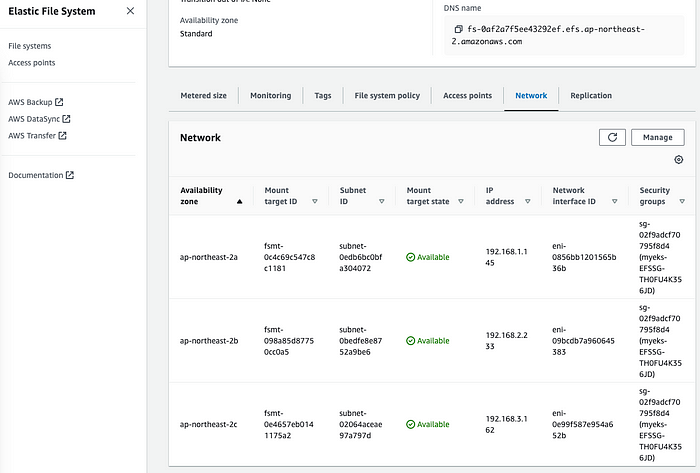Click the Available status icon for ap-northeast-2c
The image size is (700, 473).
(411, 424)
